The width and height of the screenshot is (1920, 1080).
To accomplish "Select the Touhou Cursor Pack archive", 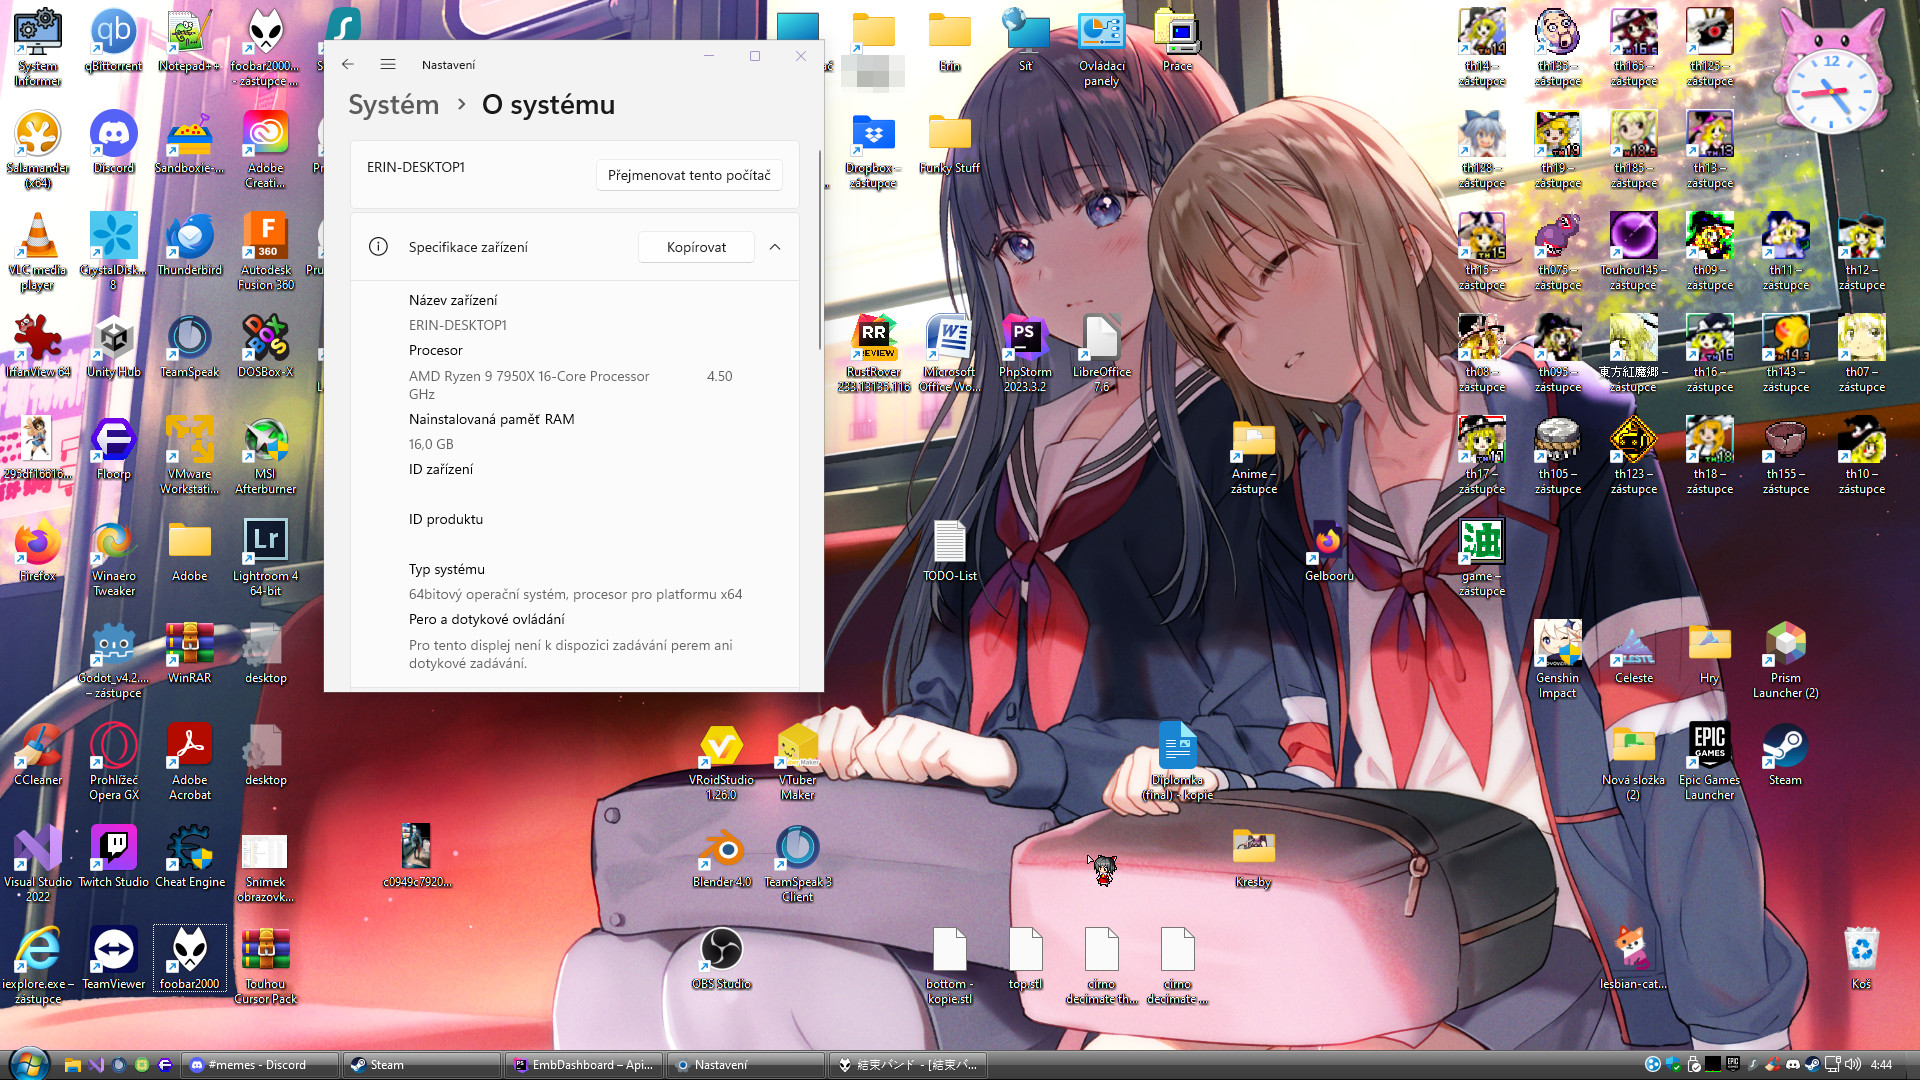I will coord(266,965).
